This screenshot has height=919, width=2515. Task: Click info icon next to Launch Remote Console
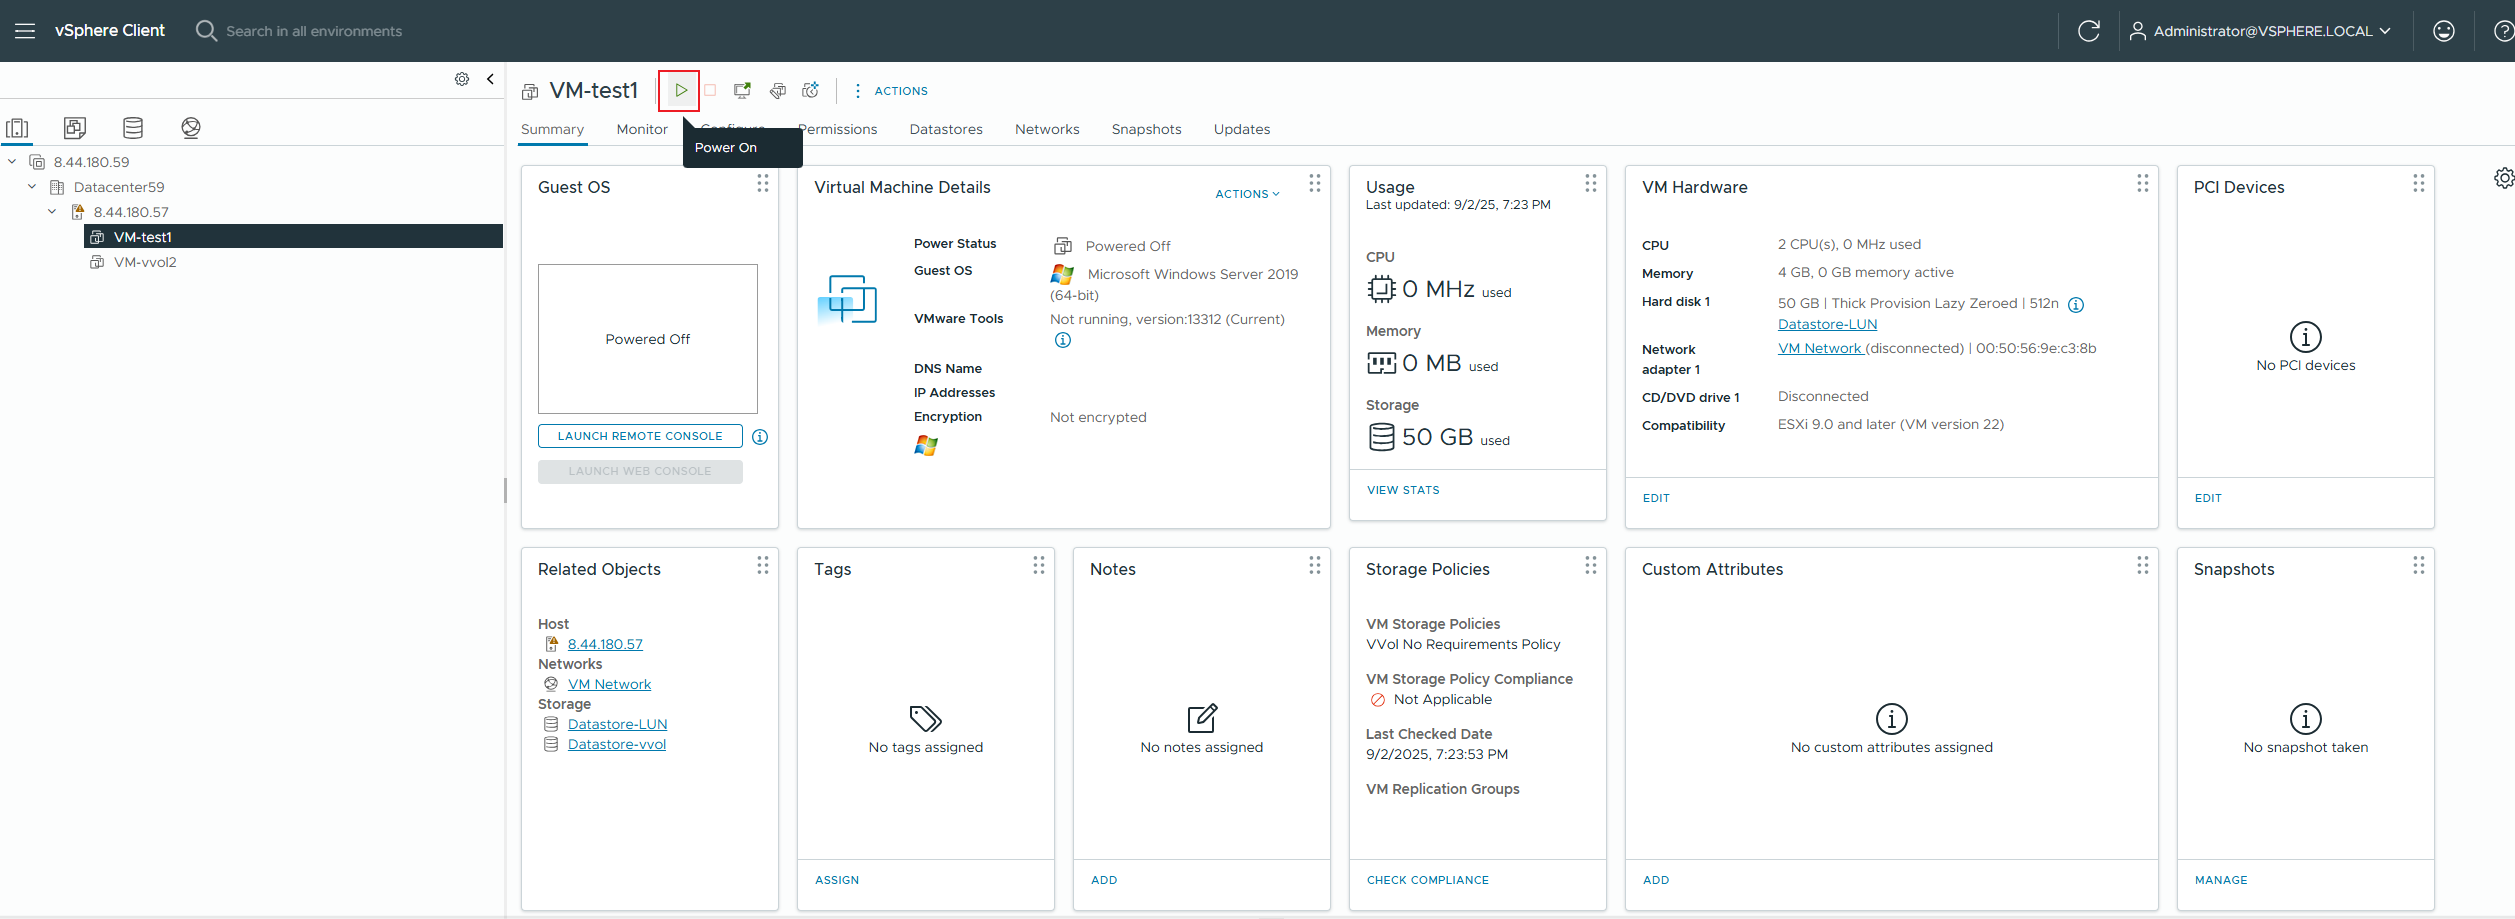coord(760,437)
